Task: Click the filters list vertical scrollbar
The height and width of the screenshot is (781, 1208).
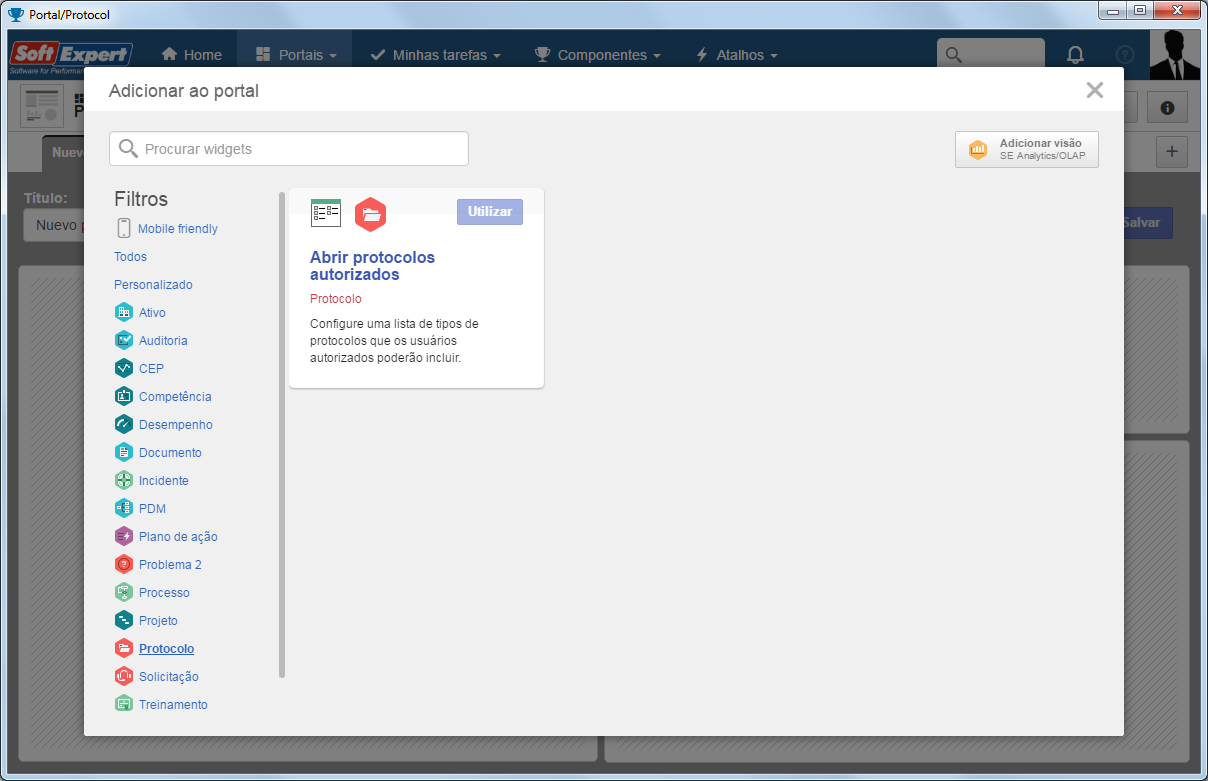Action: tap(282, 435)
